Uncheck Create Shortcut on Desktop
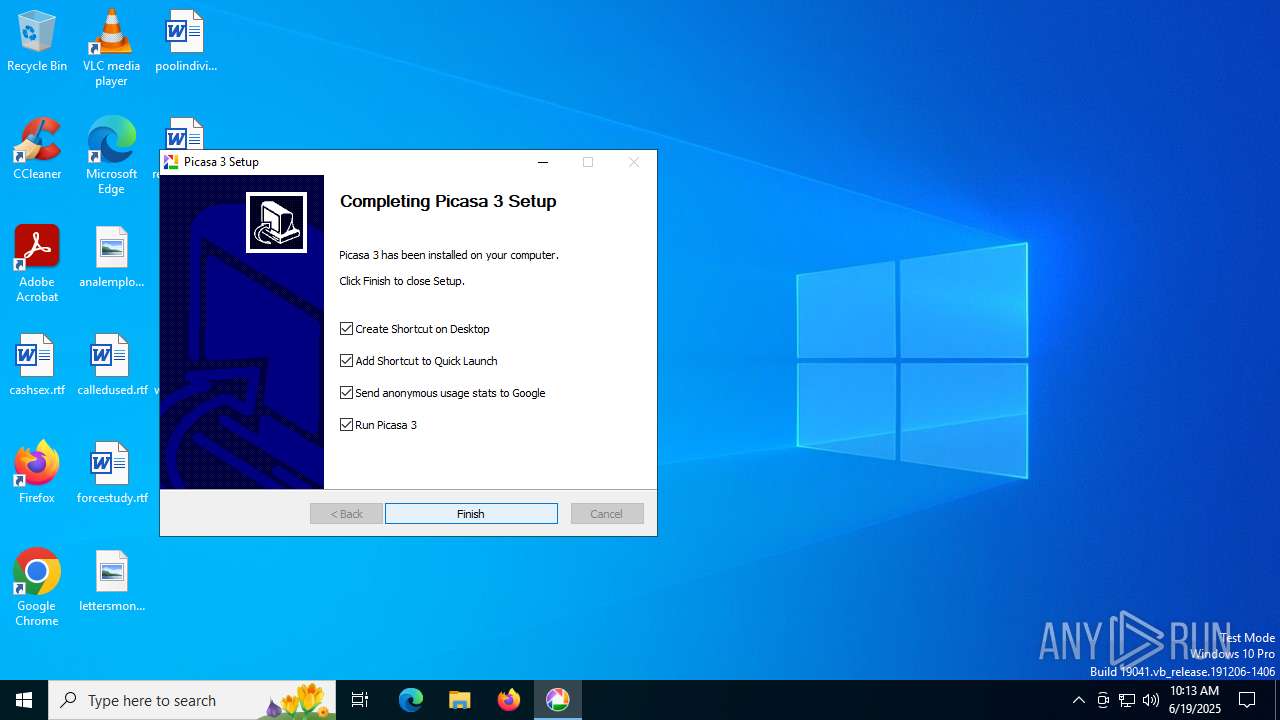Viewport: 1280px width, 720px height. point(347,329)
